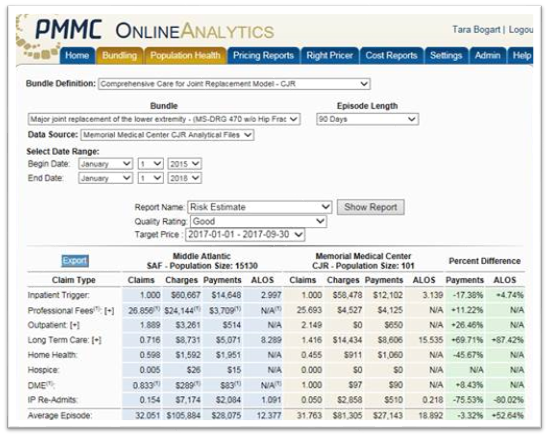The image size is (549, 437).
Task: Expand Long Term Care [+] row
Action: (x=96, y=340)
